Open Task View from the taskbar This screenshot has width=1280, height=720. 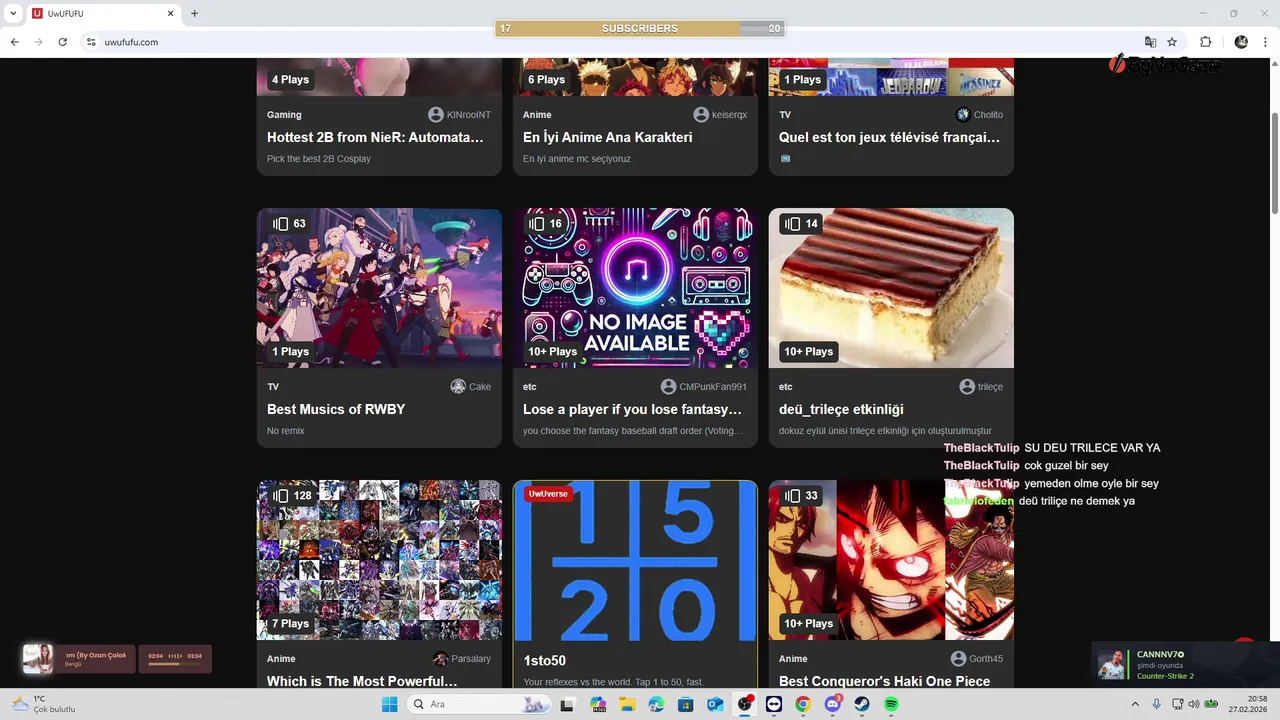(x=568, y=704)
